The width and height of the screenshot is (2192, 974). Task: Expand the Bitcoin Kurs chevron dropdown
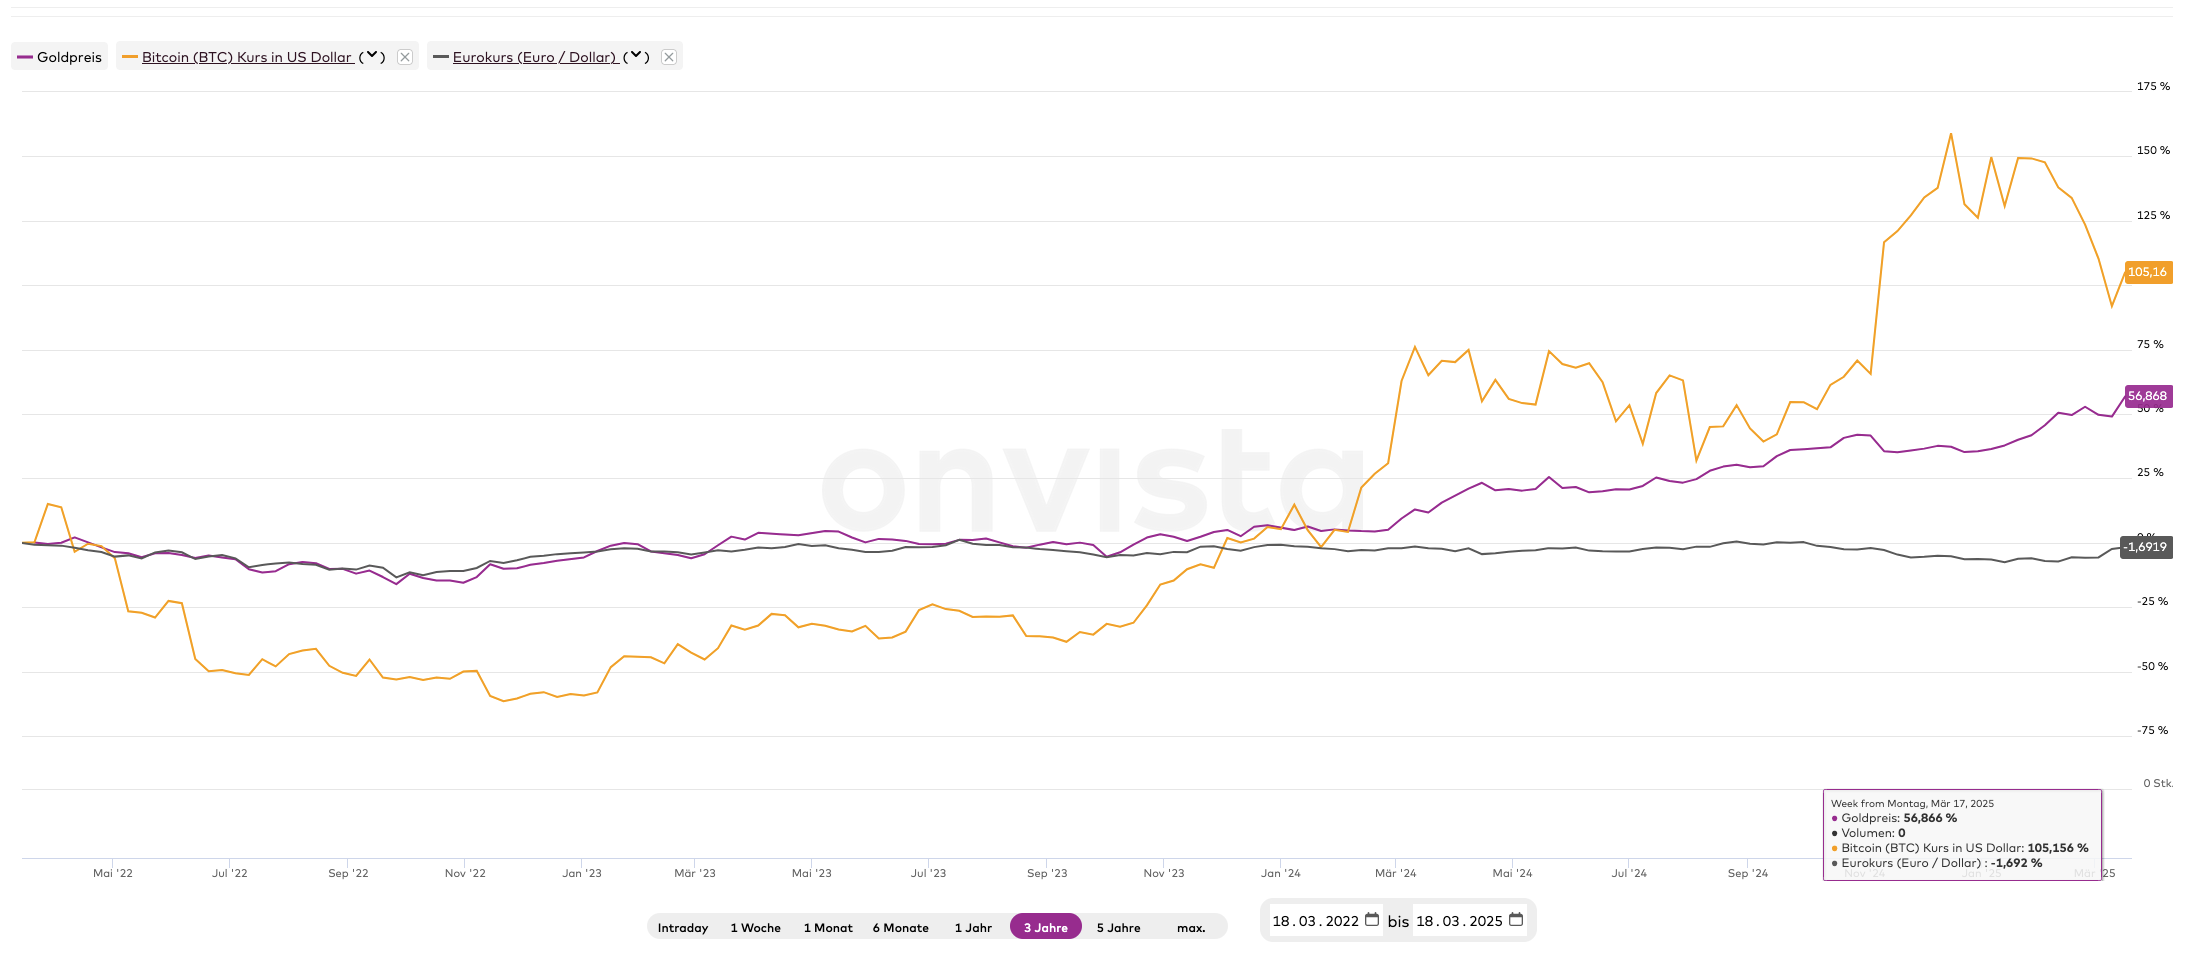pyautogui.click(x=372, y=57)
